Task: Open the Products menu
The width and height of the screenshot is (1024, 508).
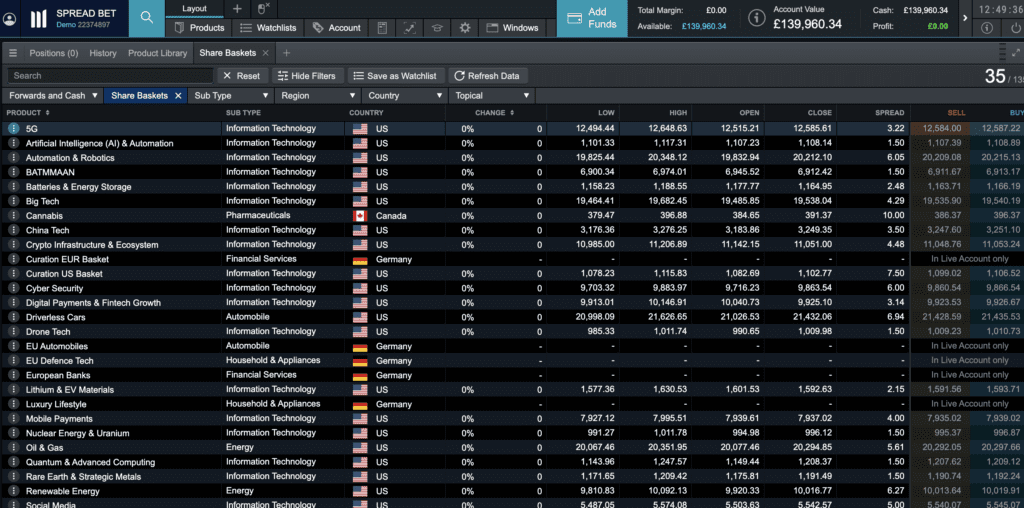Action: [x=200, y=27]
